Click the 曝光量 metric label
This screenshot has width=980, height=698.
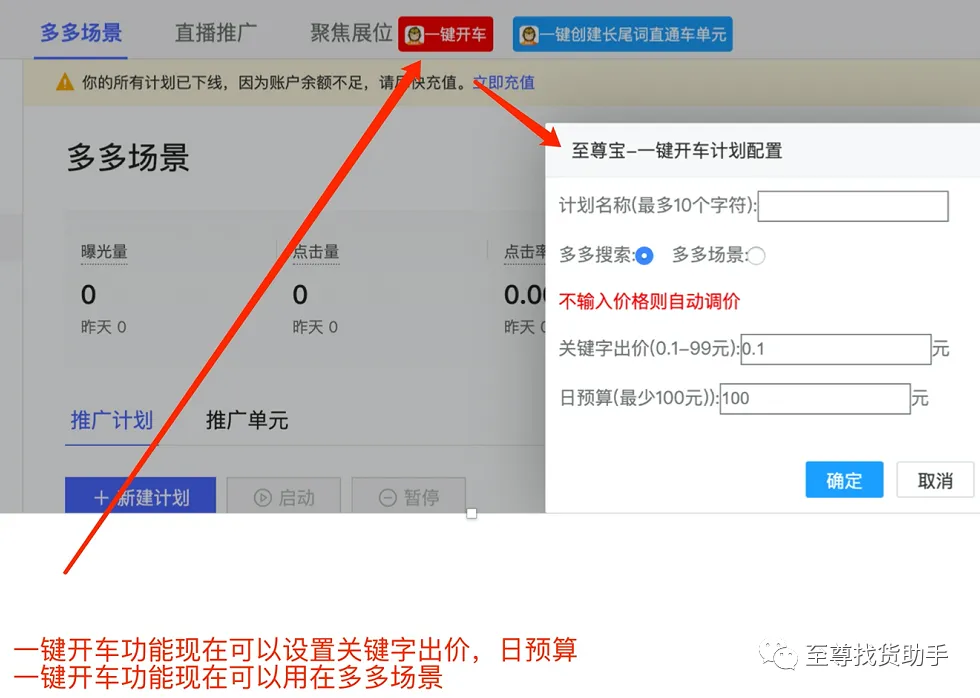[104, 252]
